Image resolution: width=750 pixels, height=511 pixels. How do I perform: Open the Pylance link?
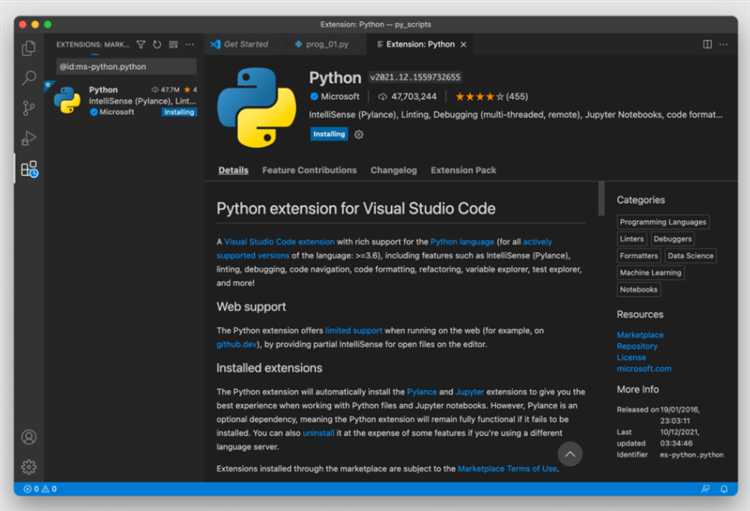coord(422,392)
